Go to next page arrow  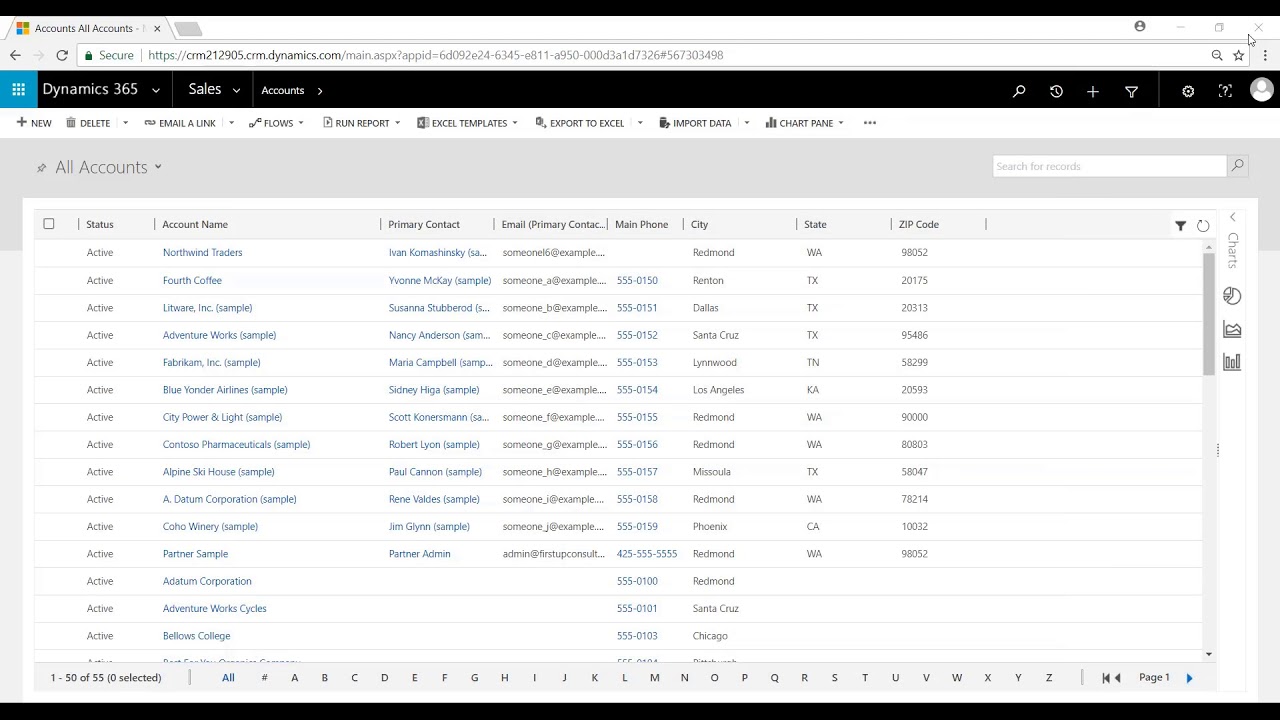tap(1189, 678)
